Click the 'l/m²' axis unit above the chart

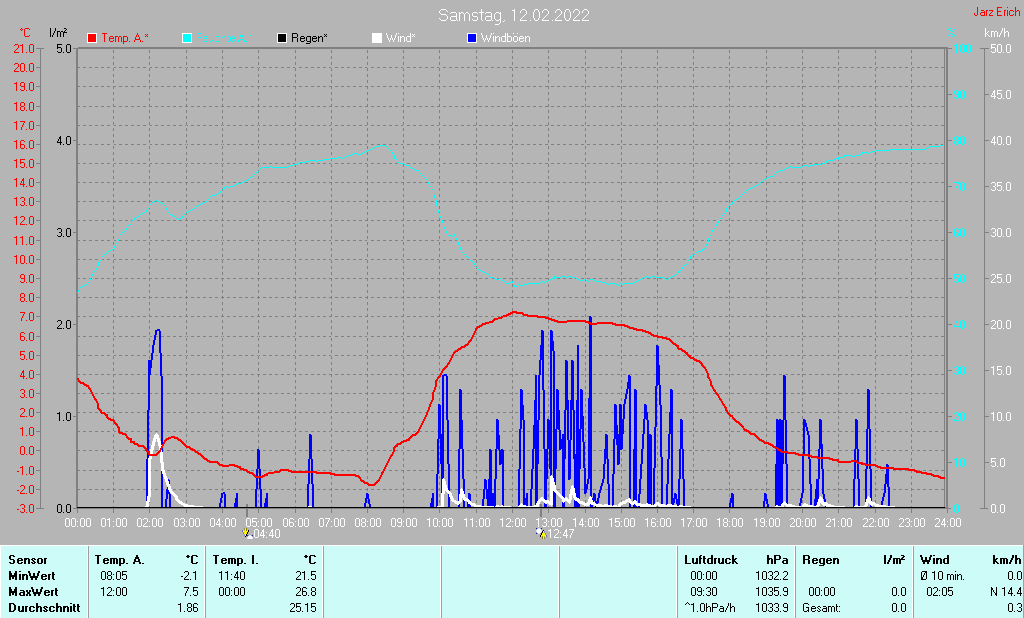pos(58,32)
